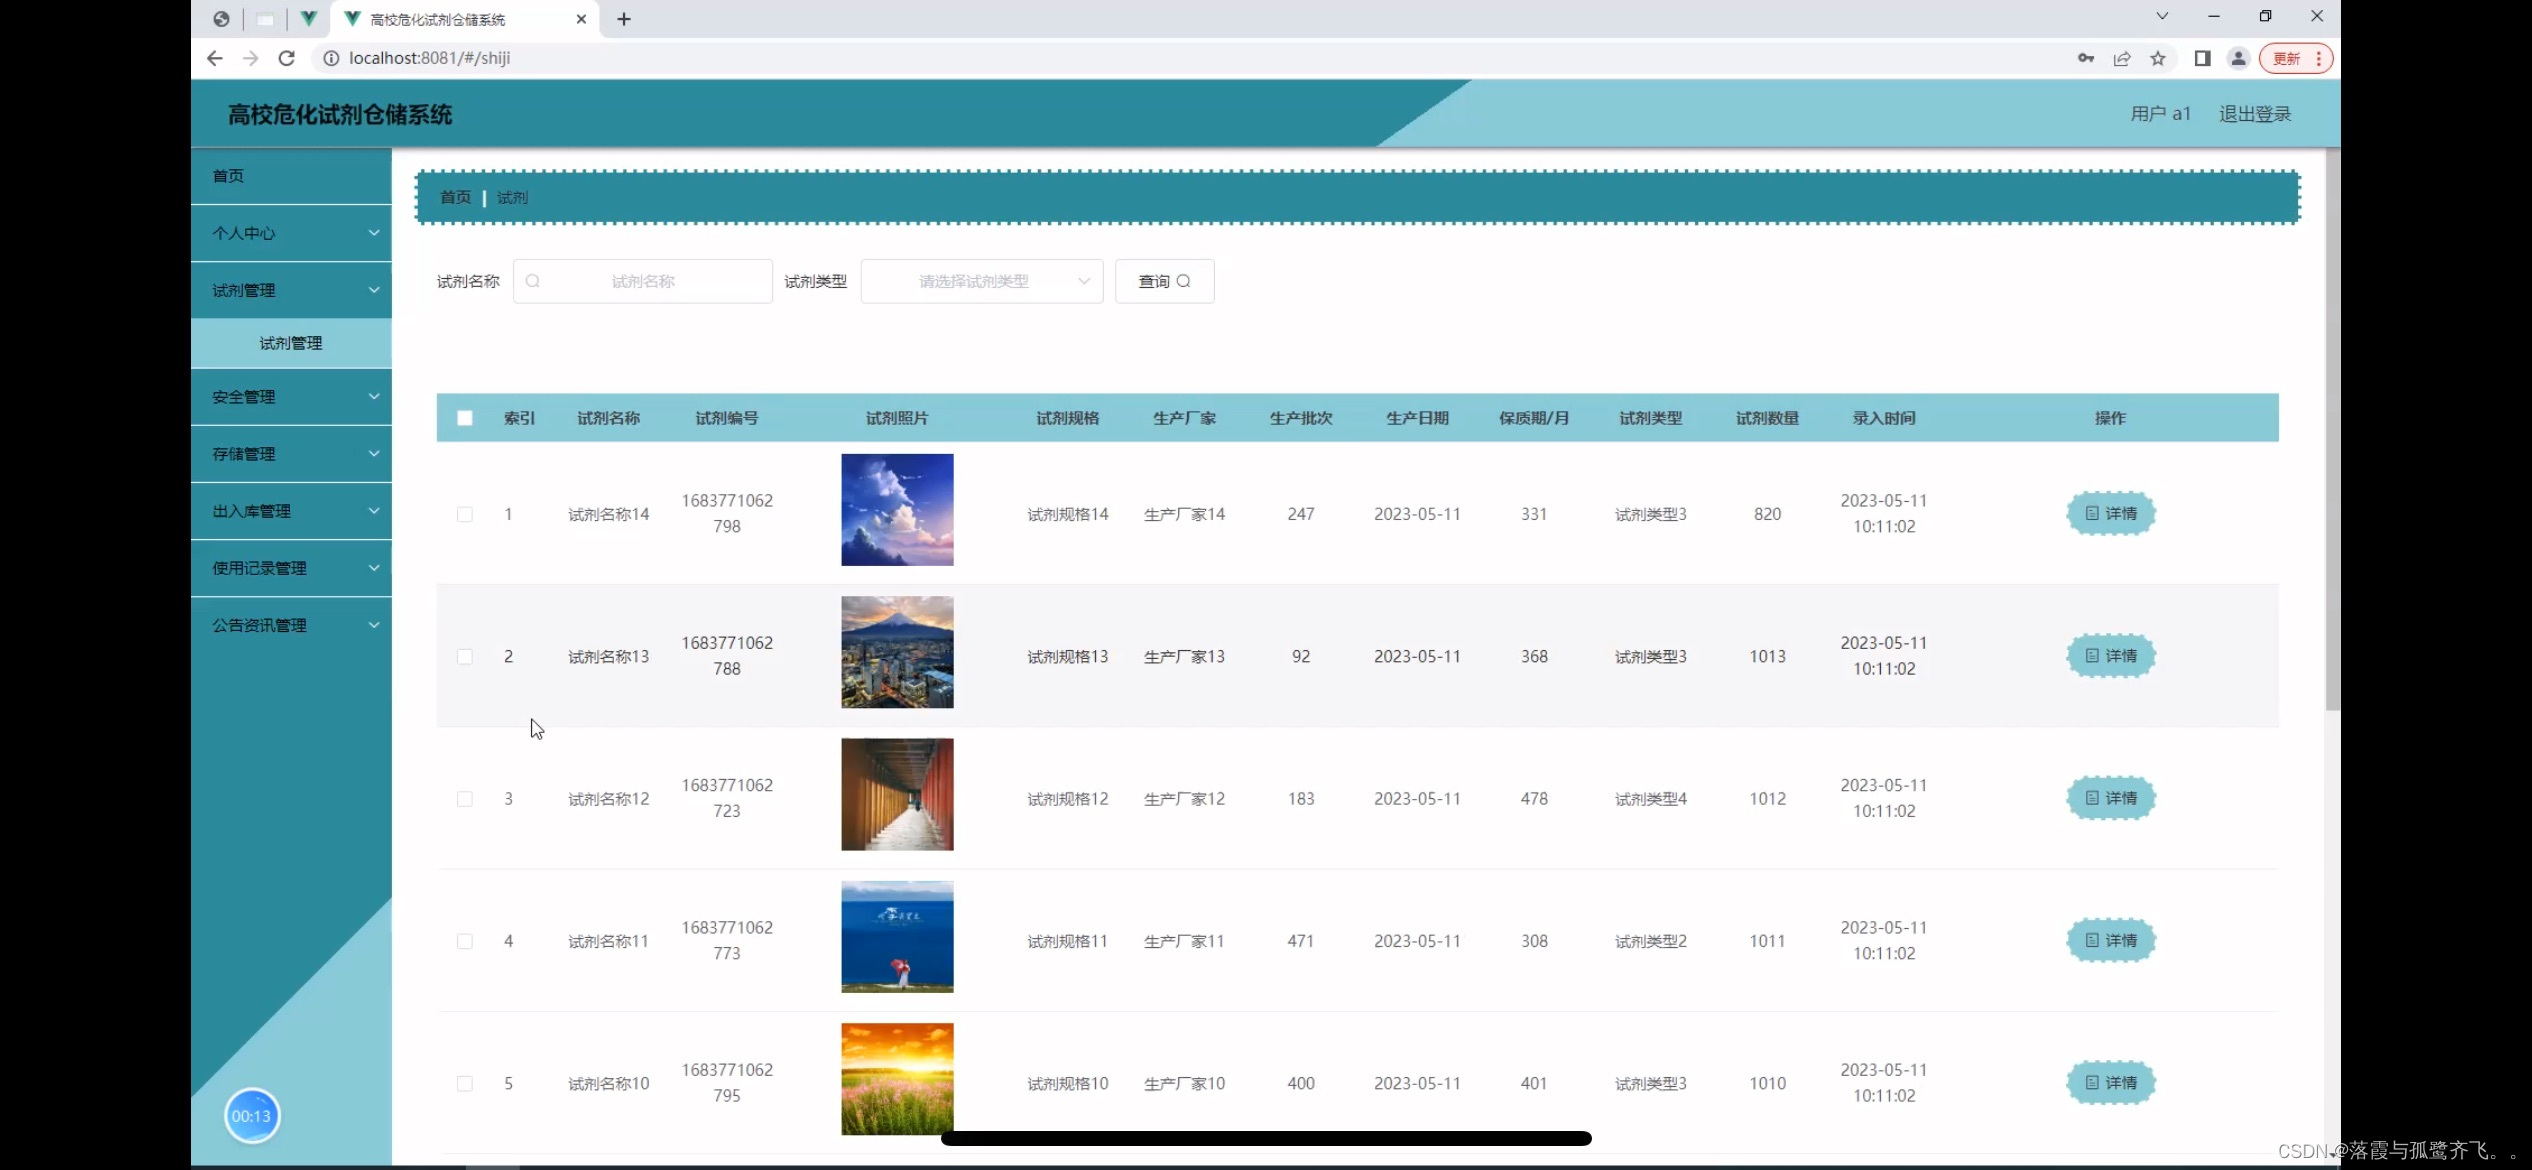
Task: Click the browser back arrow
Action: [x=214, y=58]
